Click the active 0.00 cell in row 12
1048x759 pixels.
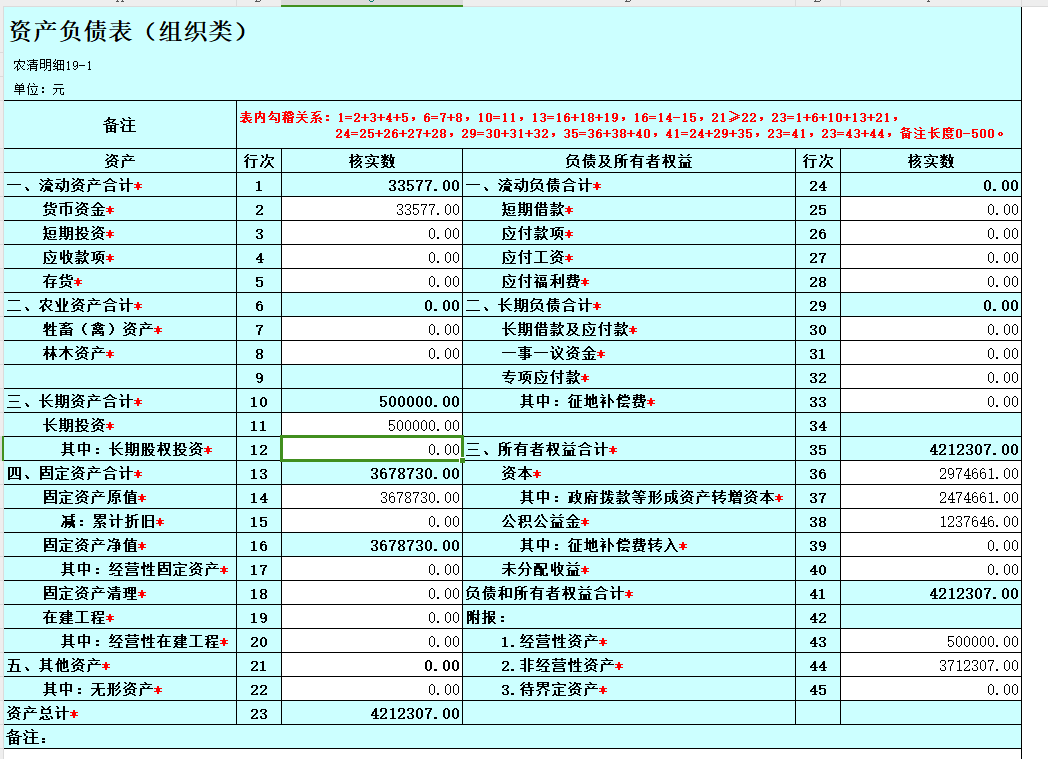pyautogui.click(x=372, y=450)
